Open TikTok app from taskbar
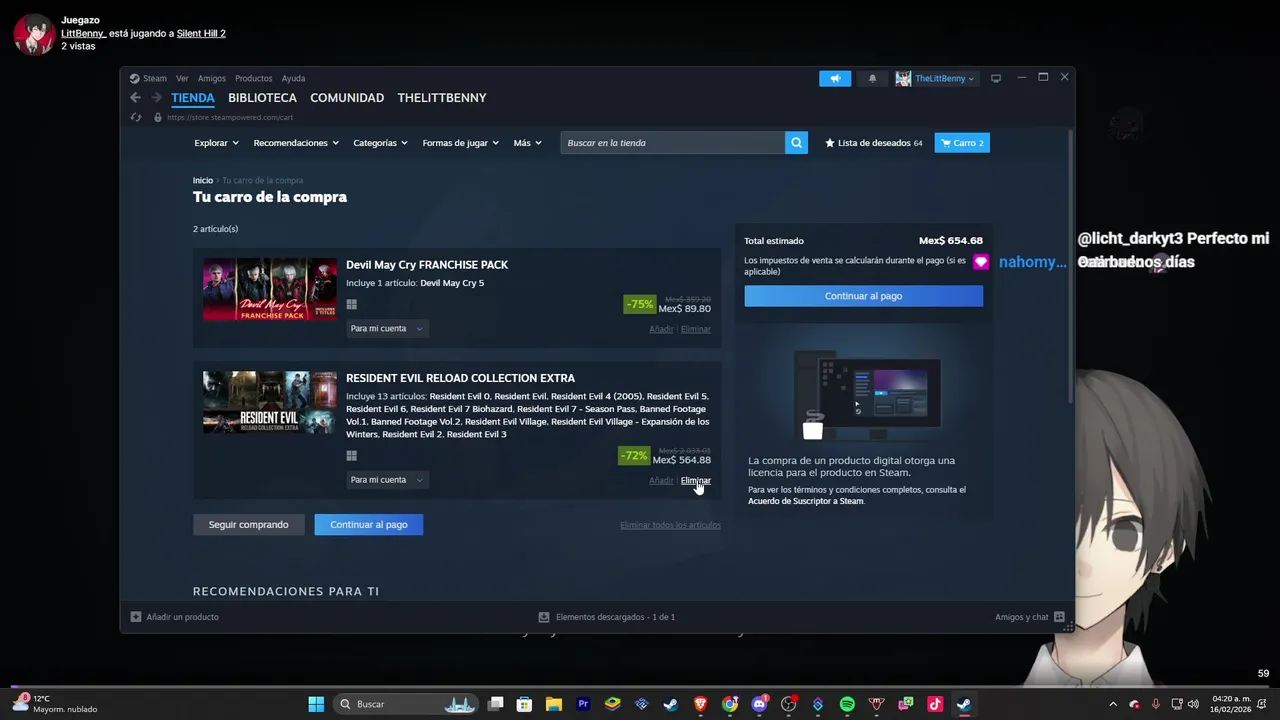This screenshot has height=720, width=1280. click(x=935, y=704)
